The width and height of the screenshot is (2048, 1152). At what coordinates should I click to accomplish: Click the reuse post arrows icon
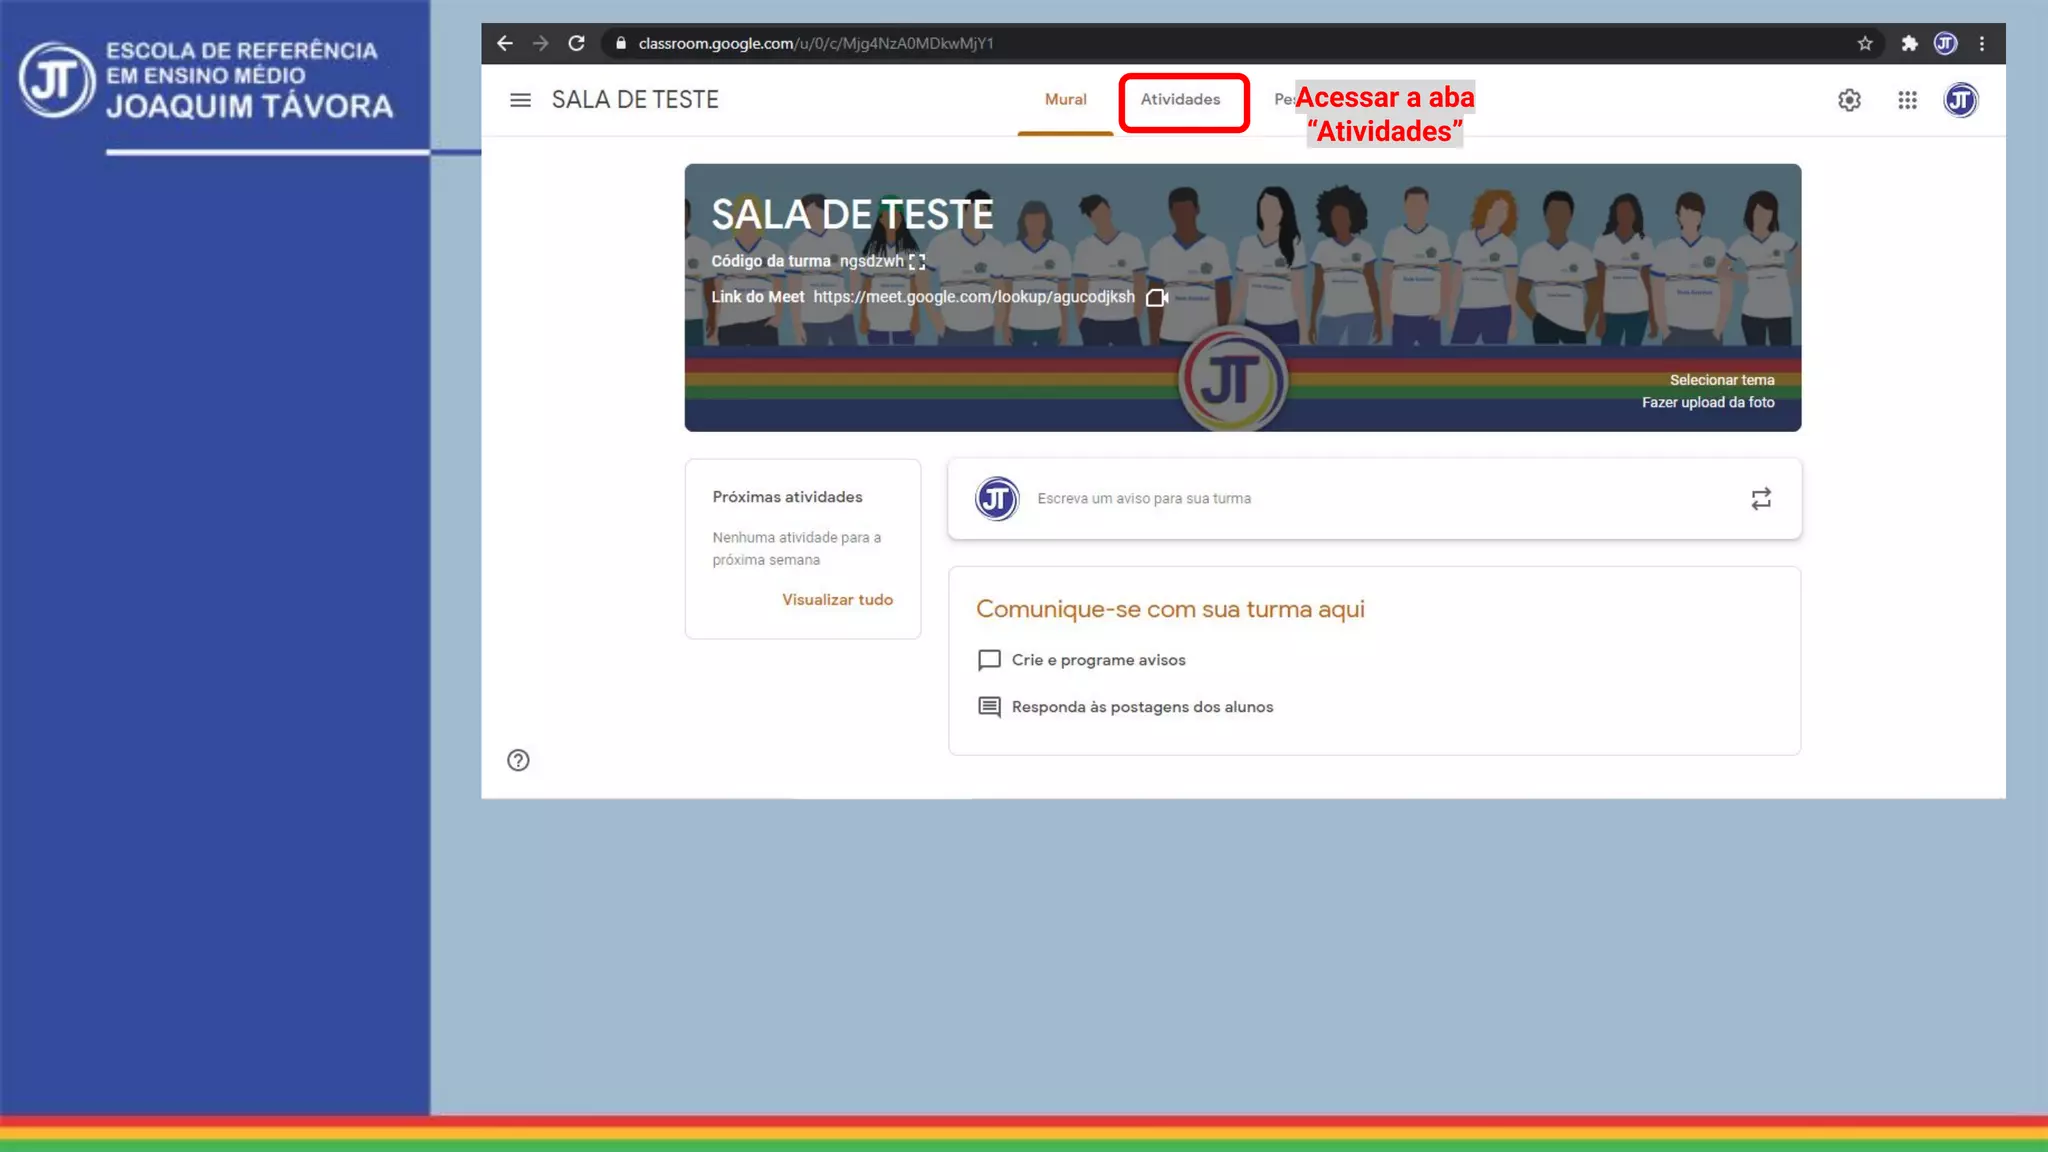1761,499
